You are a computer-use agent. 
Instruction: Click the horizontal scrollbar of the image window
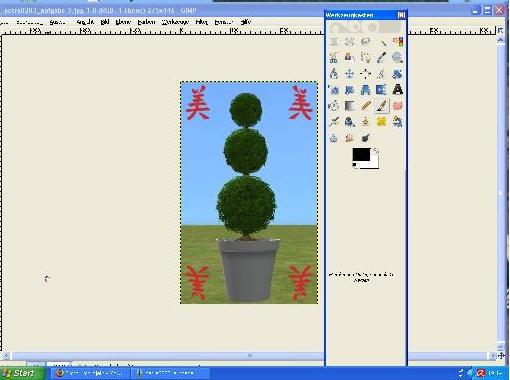click(248, 356)
